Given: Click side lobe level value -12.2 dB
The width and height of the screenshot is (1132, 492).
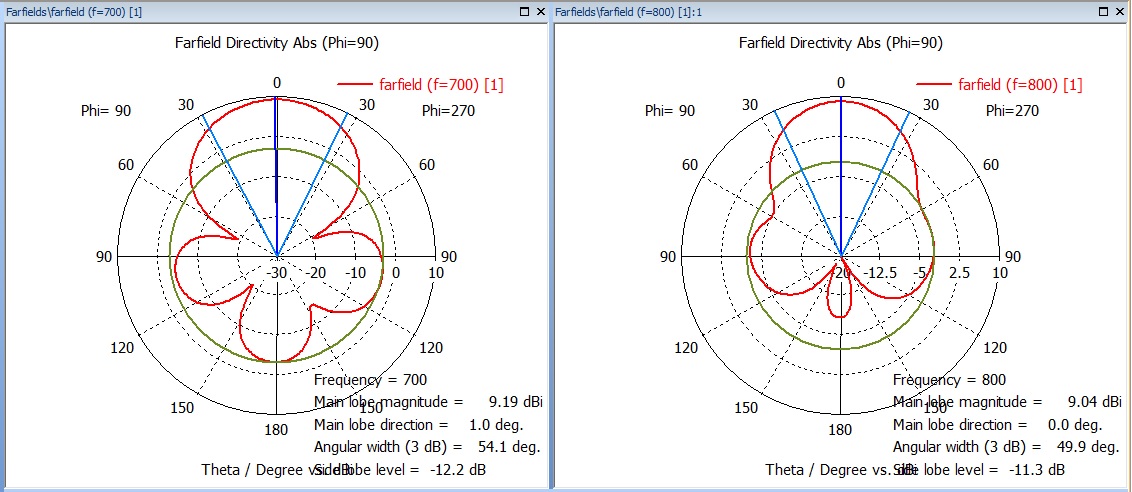Looking at the screenshot, I should coord(458,470).
